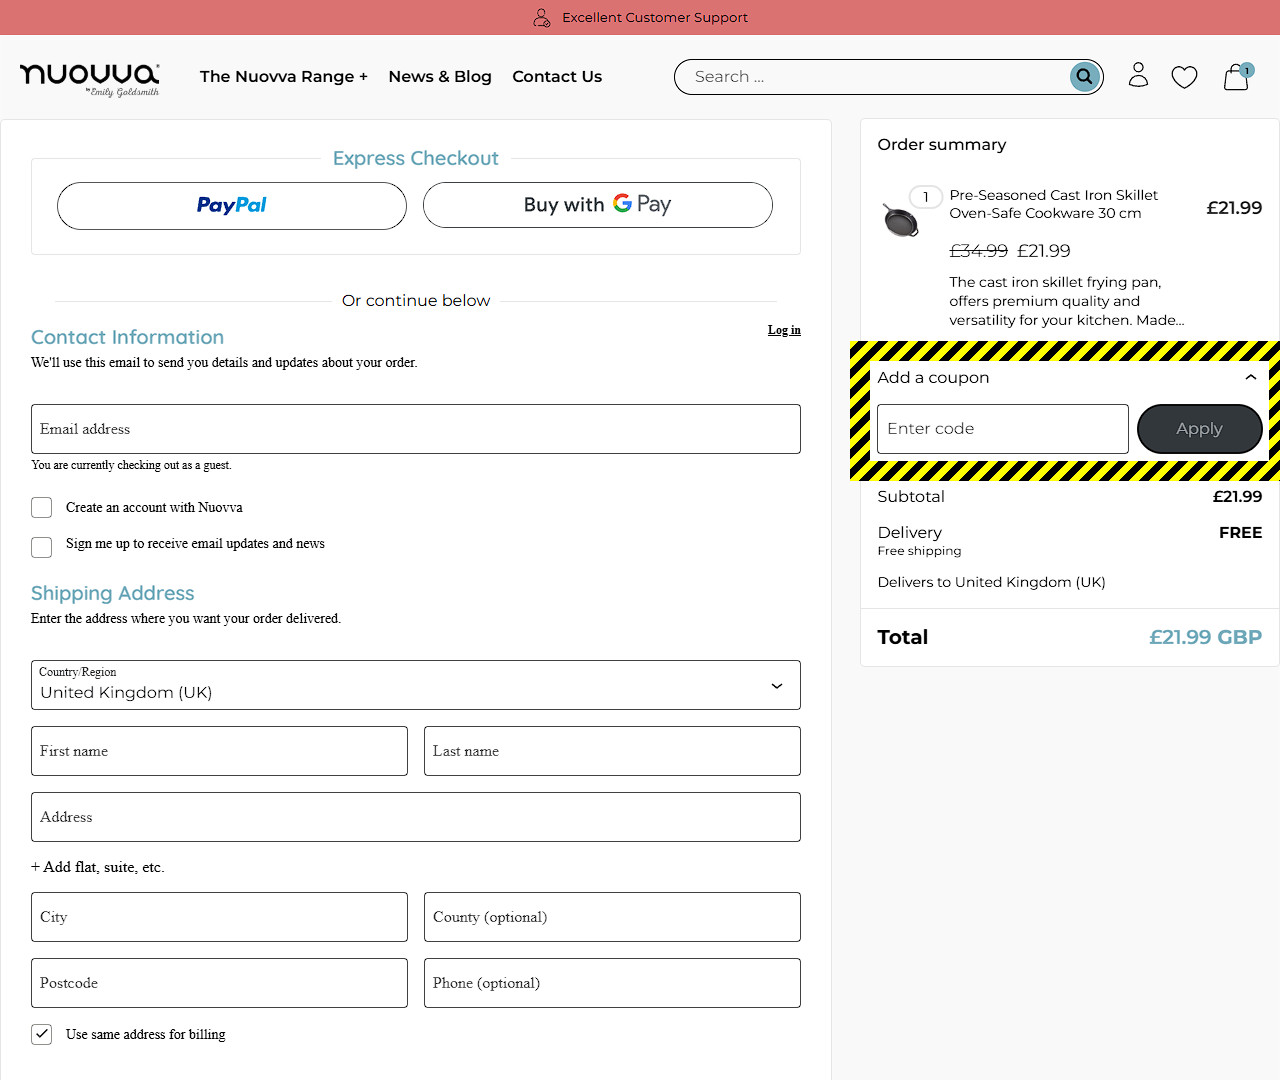Pay with PayPal express checkout
1280x1080 pixels.
click(232, 206)
